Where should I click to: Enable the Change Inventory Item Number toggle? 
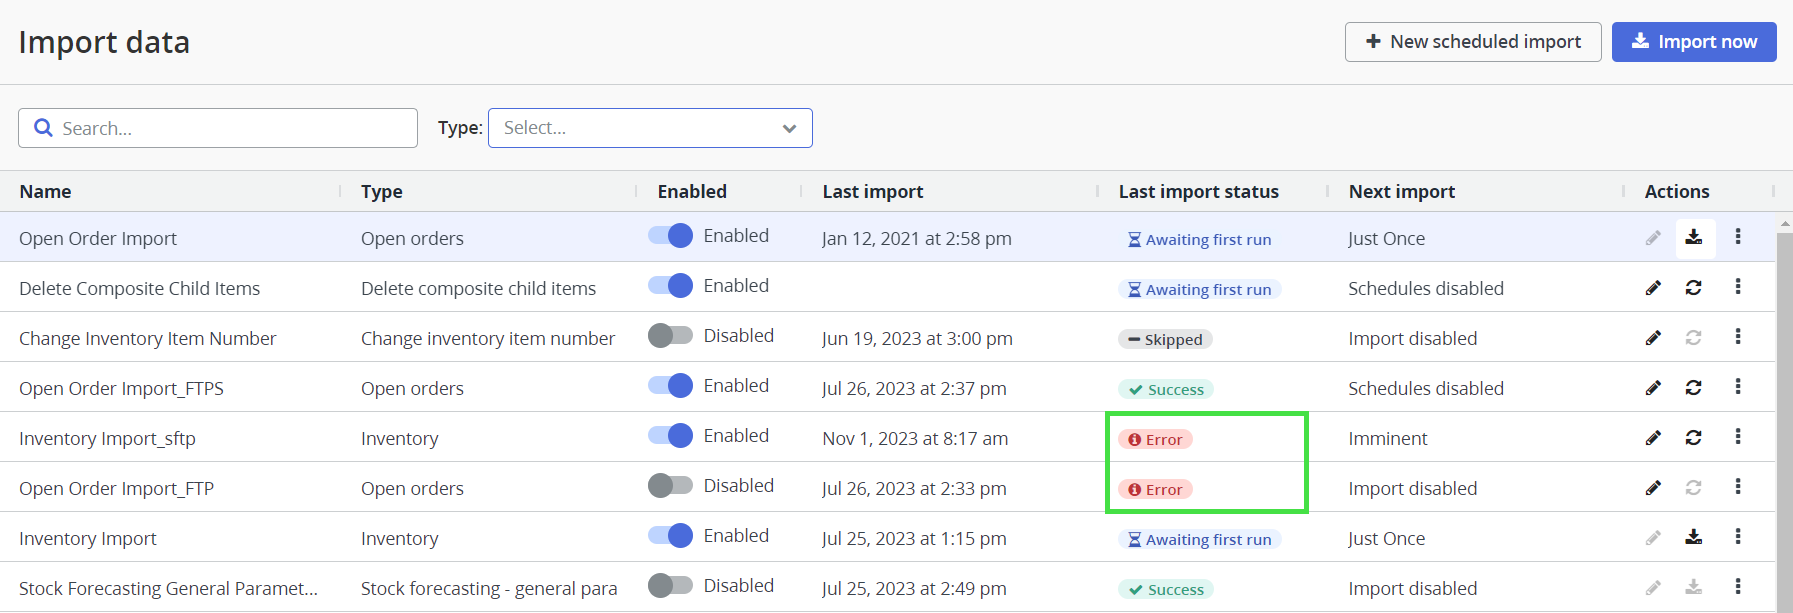670,336
